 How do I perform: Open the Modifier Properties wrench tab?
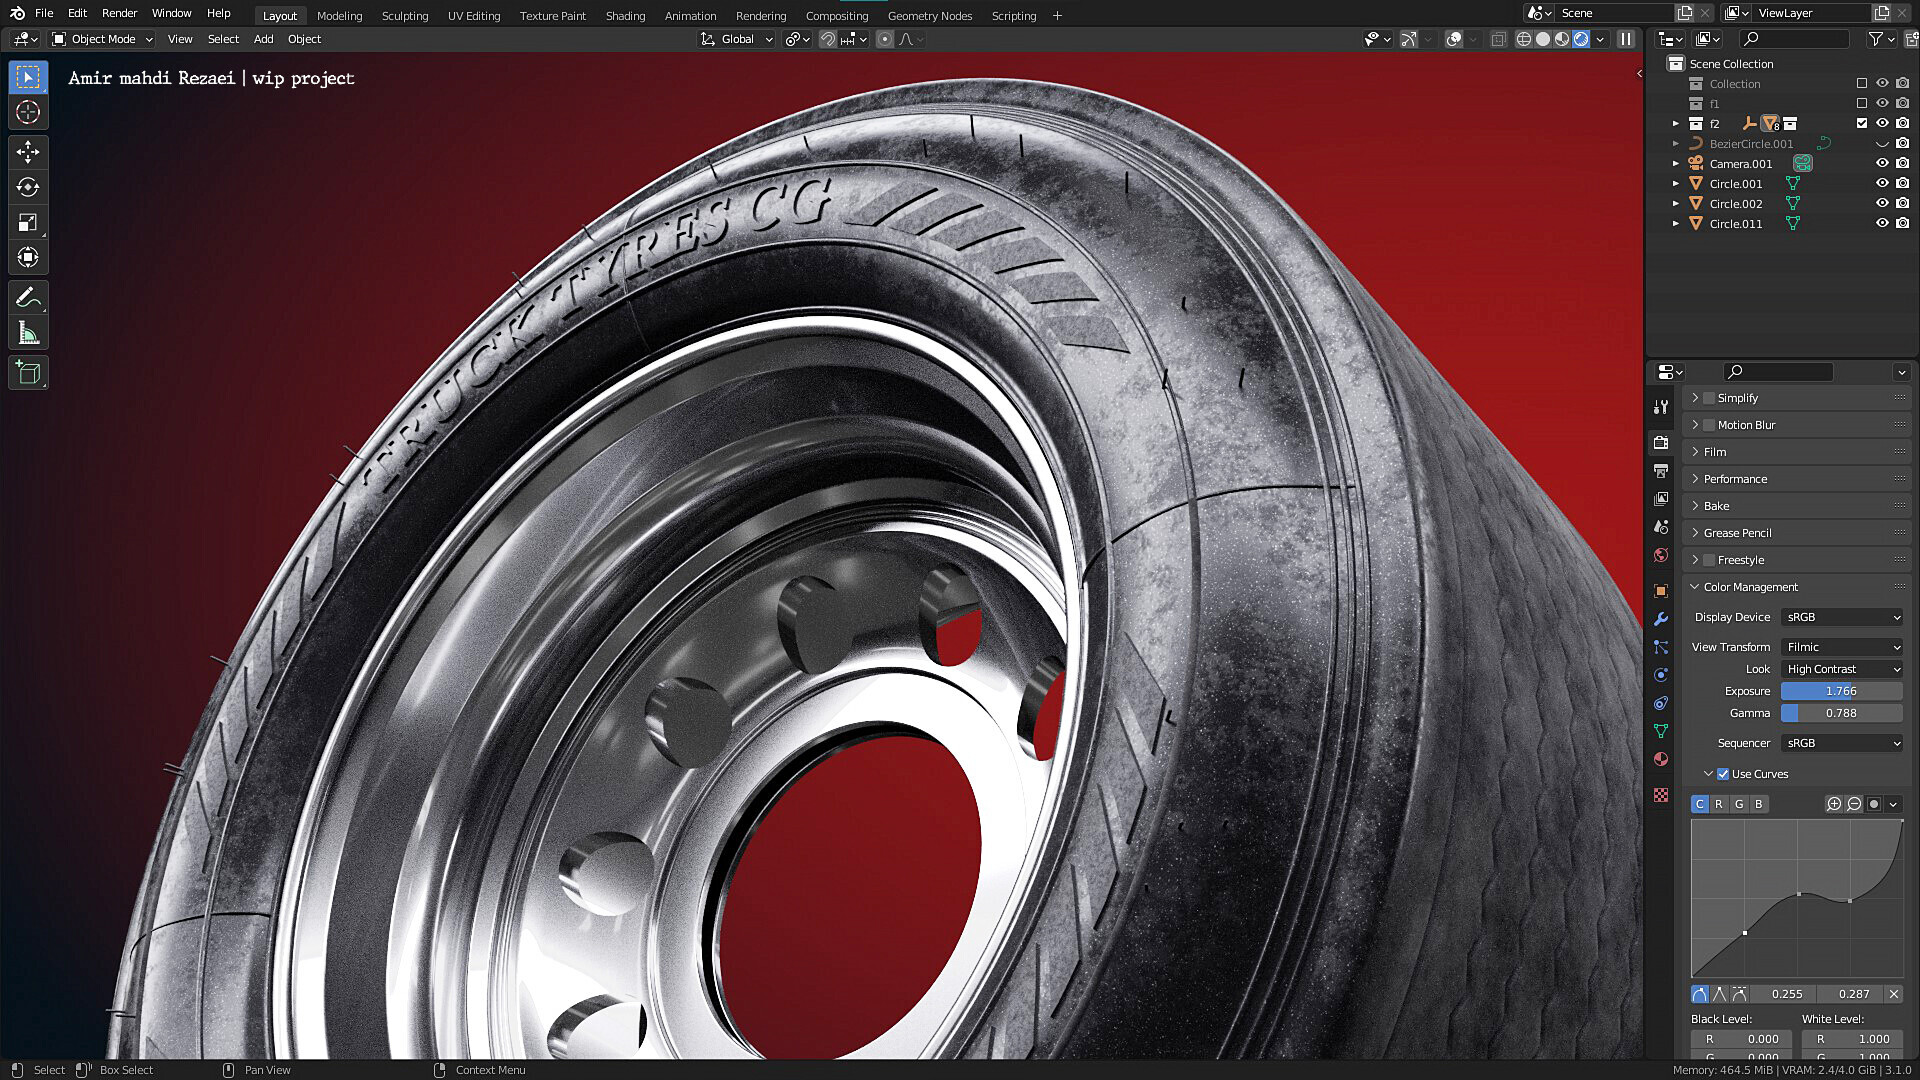coord(1661,619)
